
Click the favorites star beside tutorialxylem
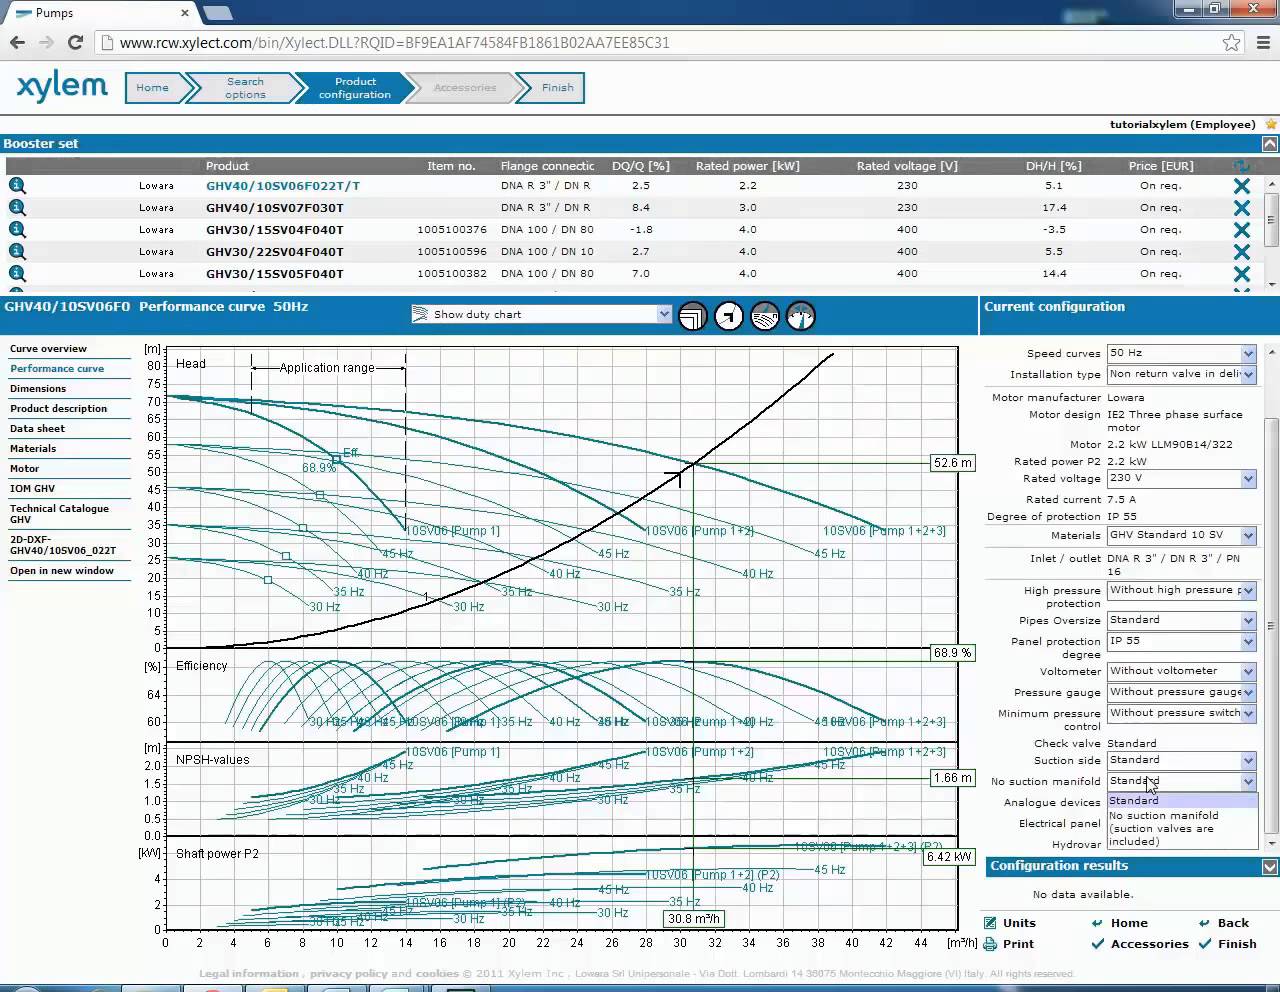coord(1270,124)
